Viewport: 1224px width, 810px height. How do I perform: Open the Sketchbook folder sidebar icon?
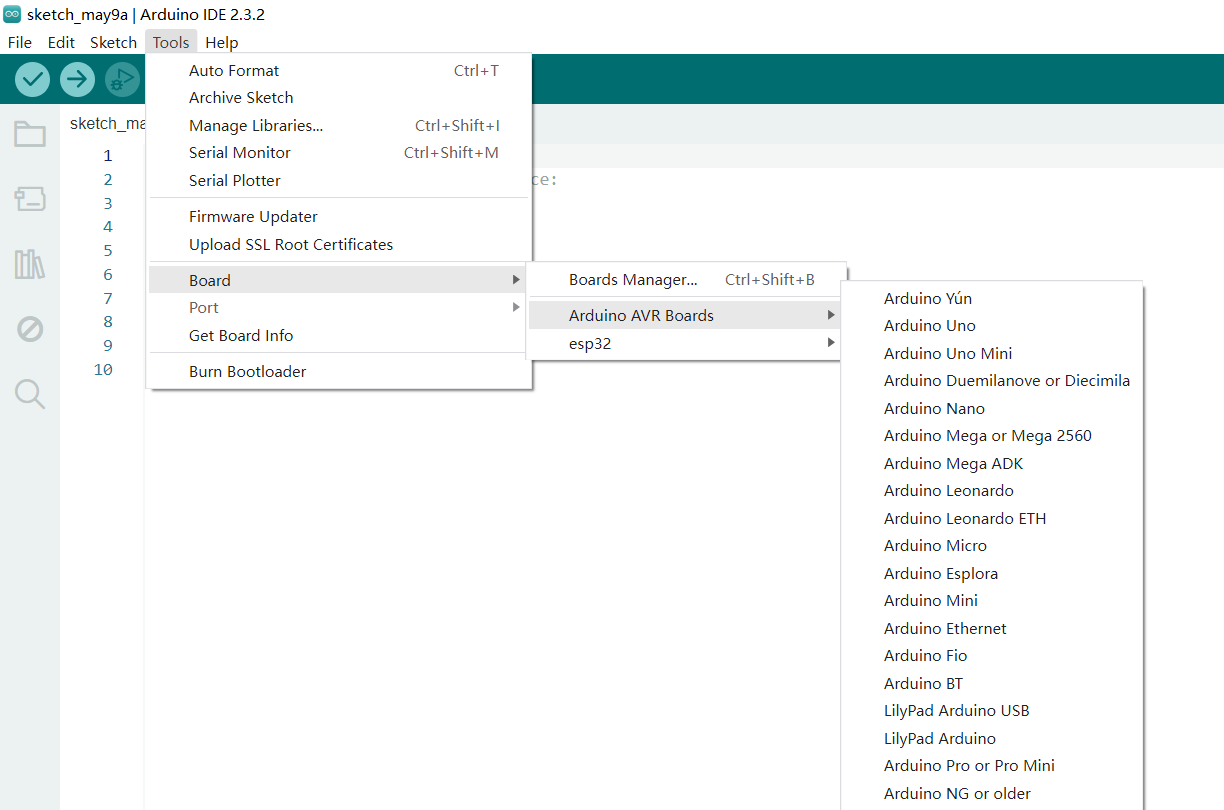tap(30, 134)
